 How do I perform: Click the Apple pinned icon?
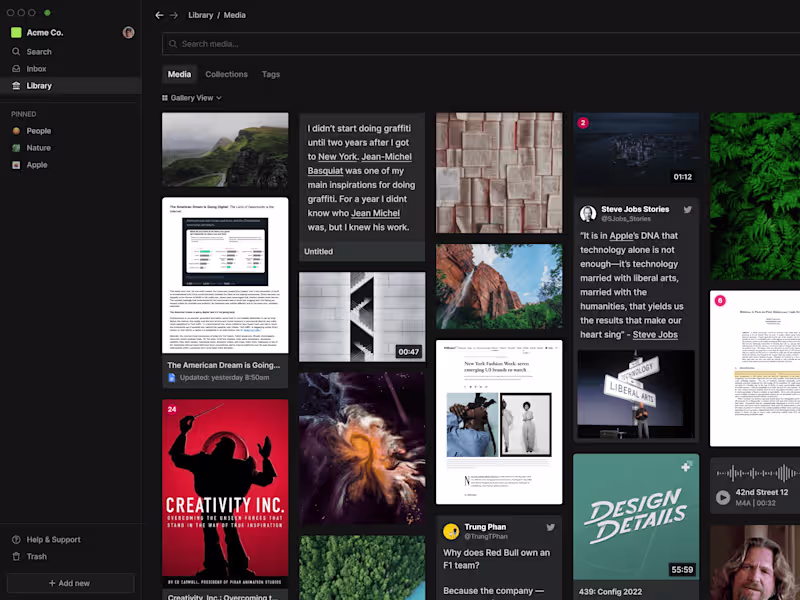16,165
